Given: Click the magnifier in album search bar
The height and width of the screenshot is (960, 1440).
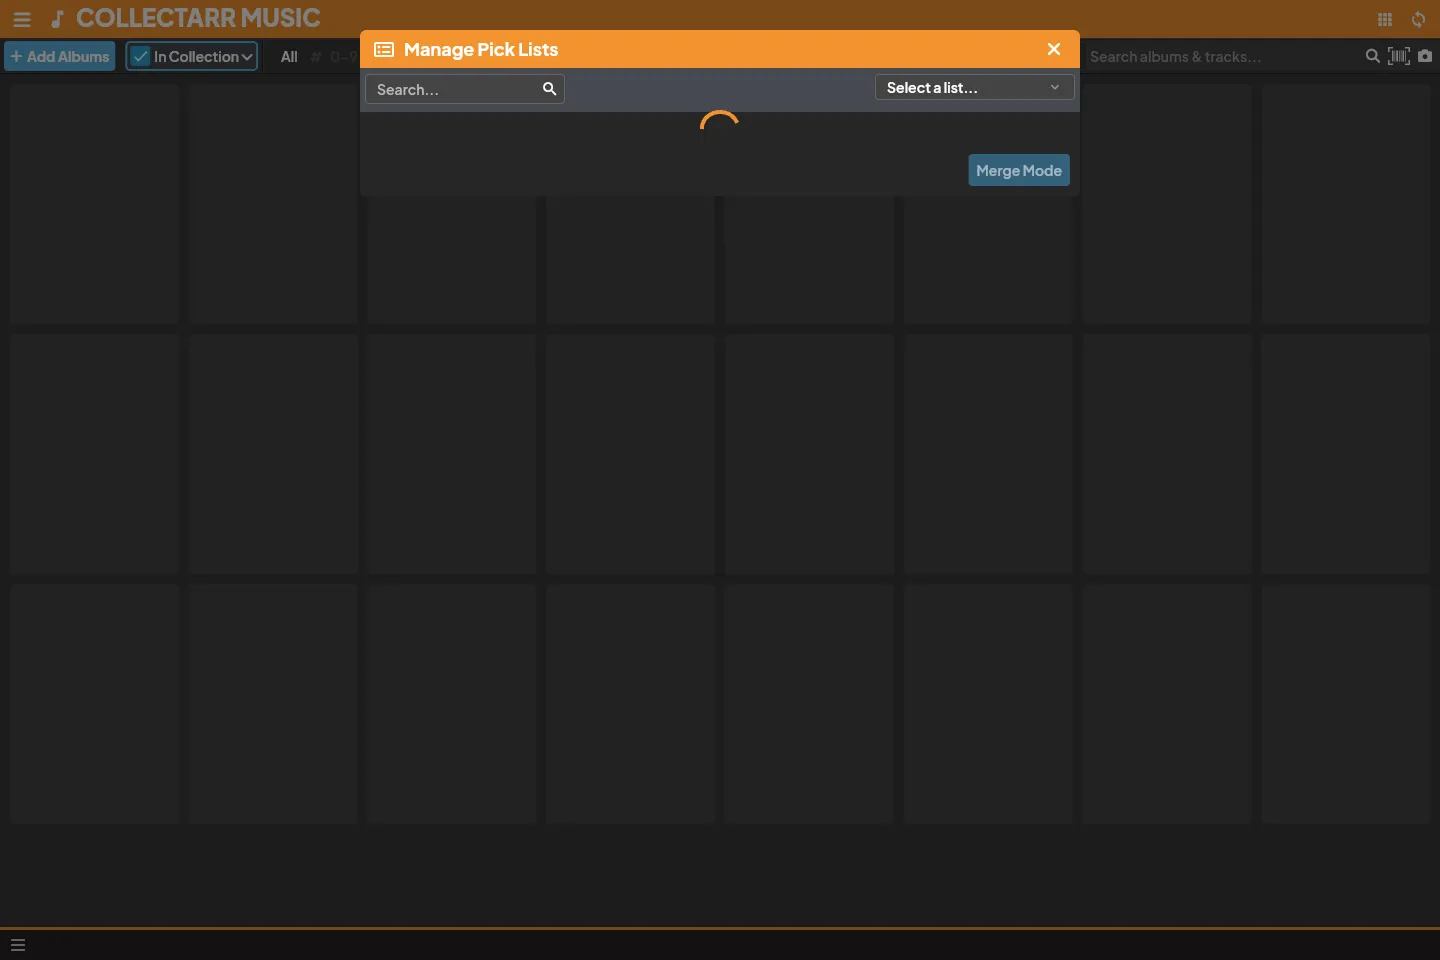Looking at the screenshot, I should point(1373,56).
